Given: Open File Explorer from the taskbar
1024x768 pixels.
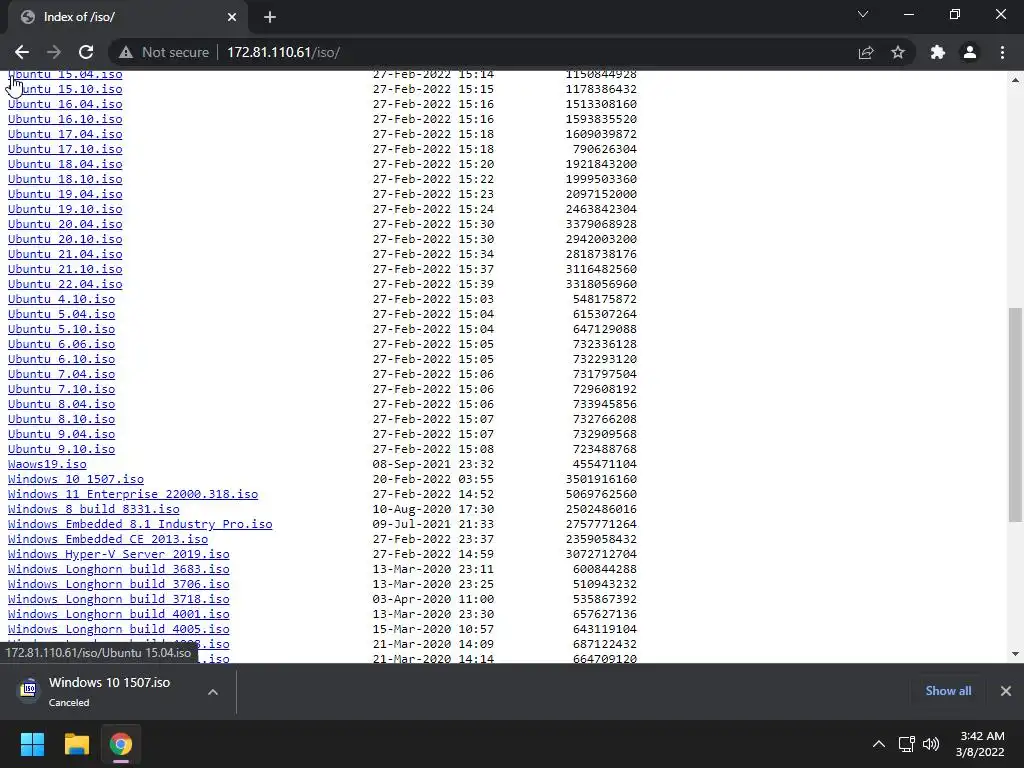Looking at the screenshot, I should click(76, 744).
